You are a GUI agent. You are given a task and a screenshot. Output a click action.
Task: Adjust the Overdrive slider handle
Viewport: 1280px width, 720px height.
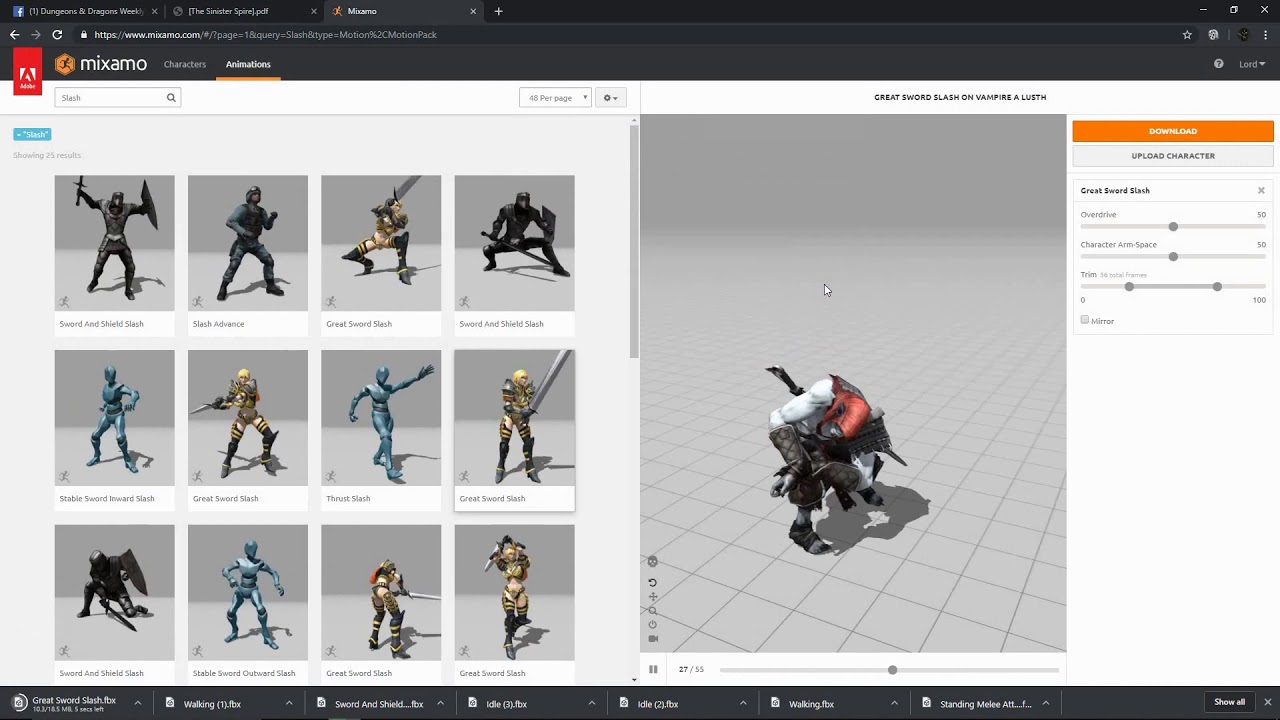click(x=1173, y=227)
